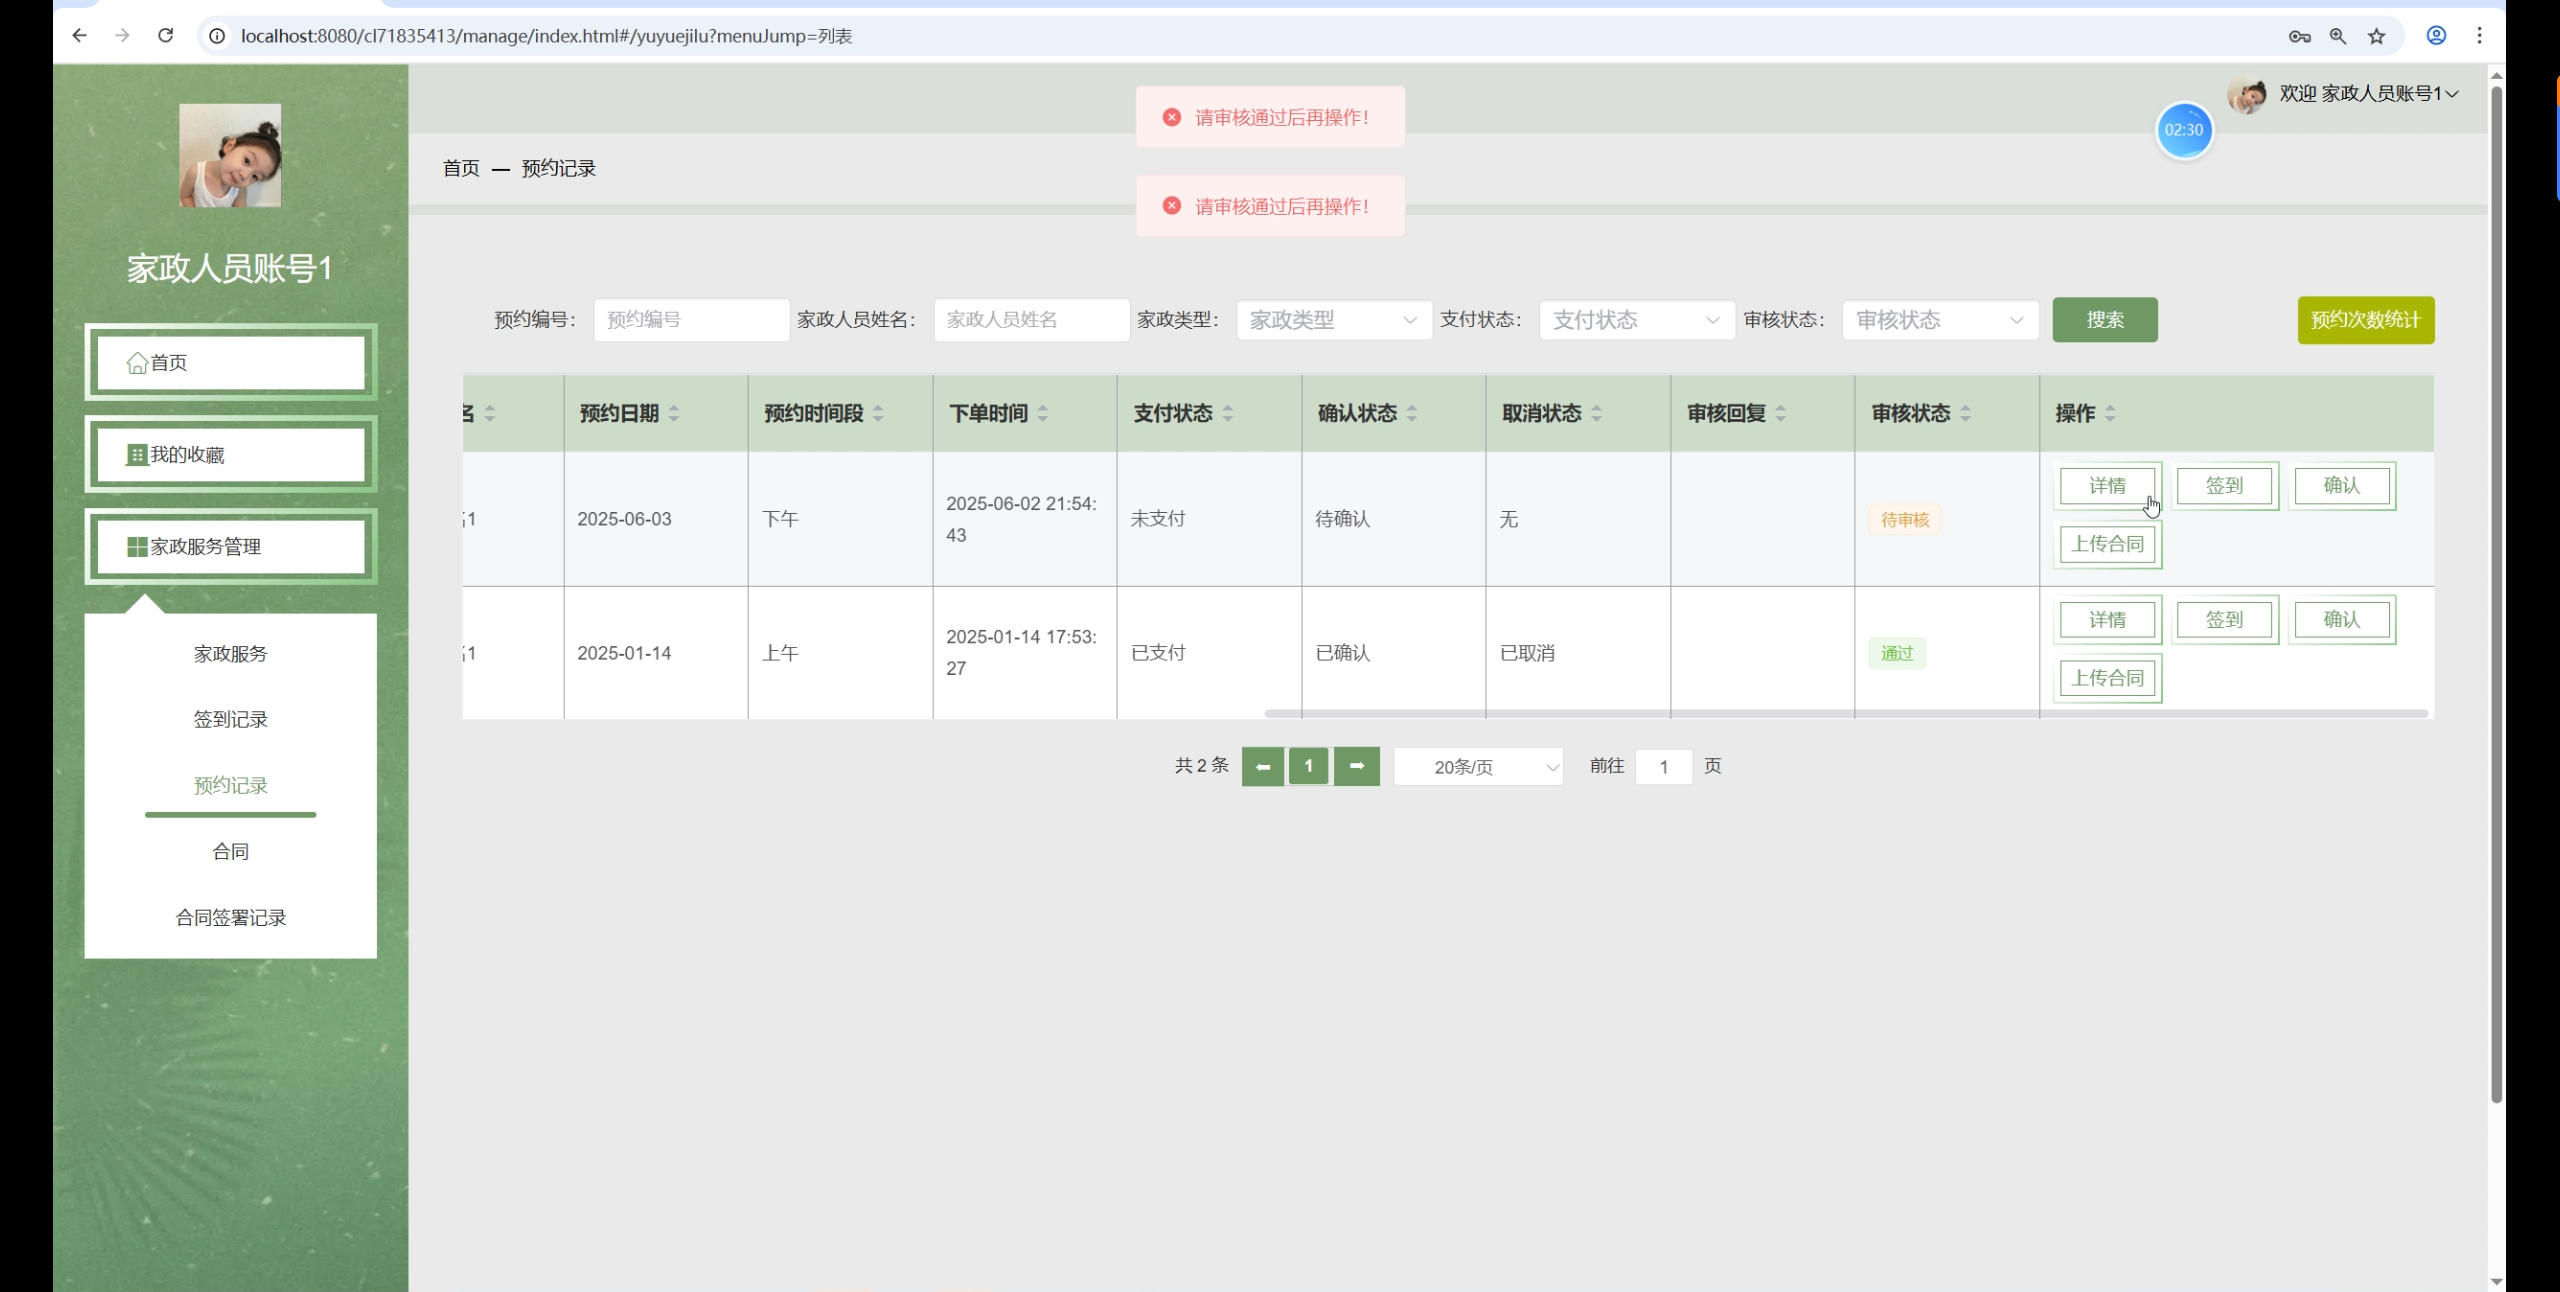Click the sidebar profile avatar photo
The image size is (2560, 1292).
click(x=230, y=155)
